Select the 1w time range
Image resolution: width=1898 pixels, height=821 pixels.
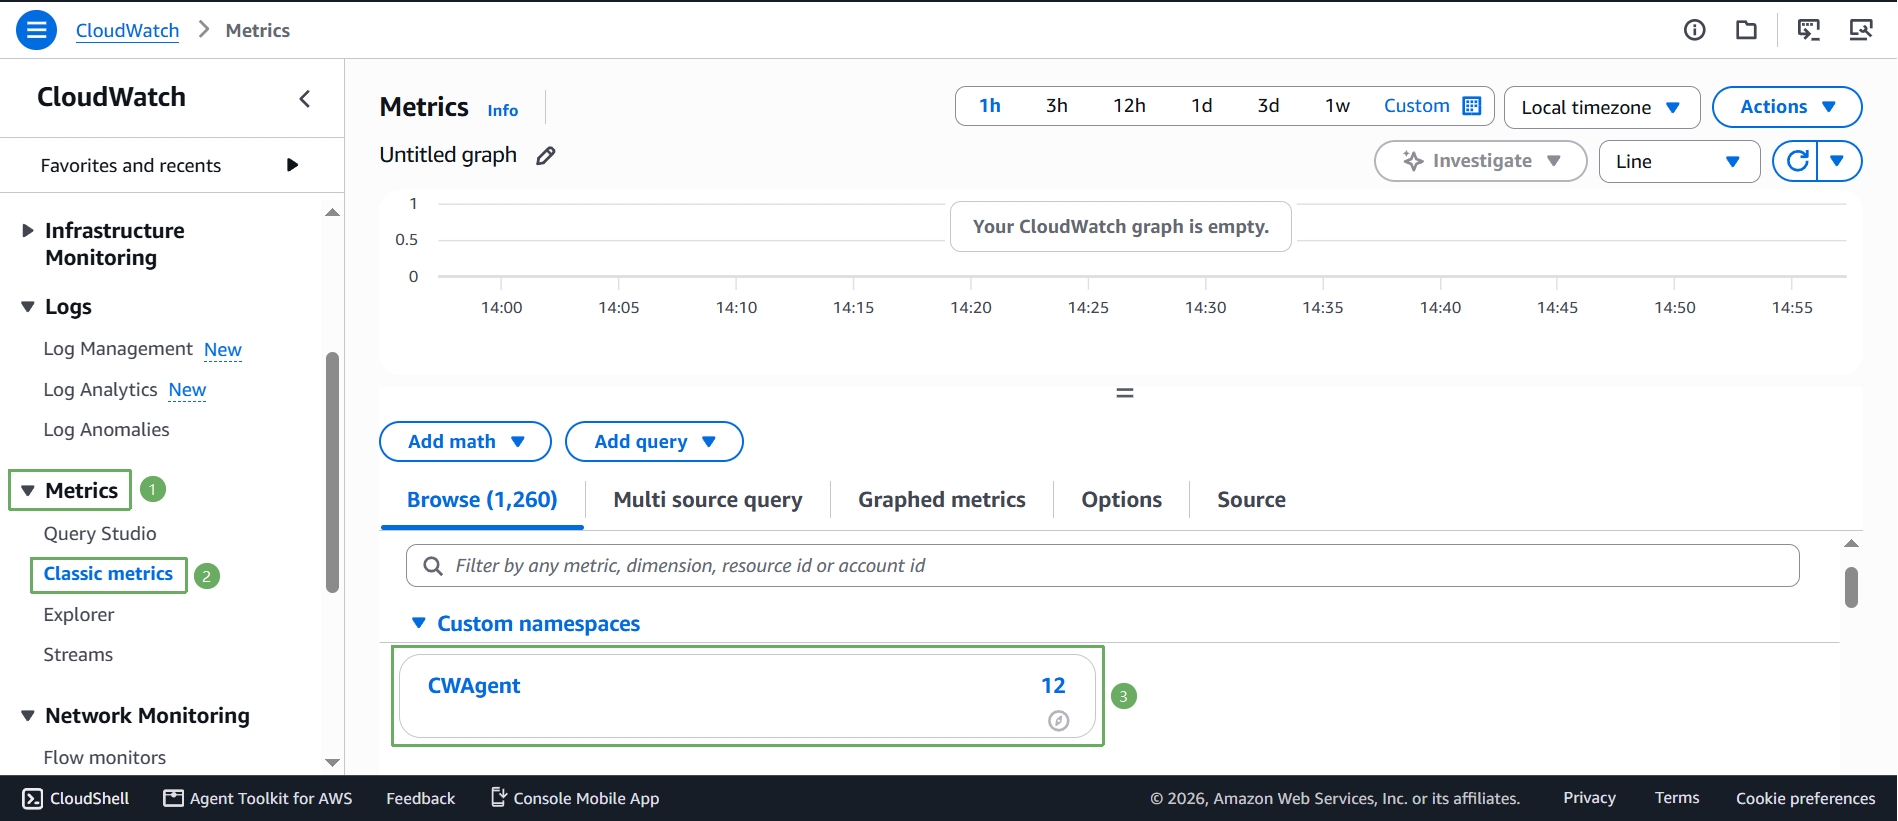click(1337, 106)
